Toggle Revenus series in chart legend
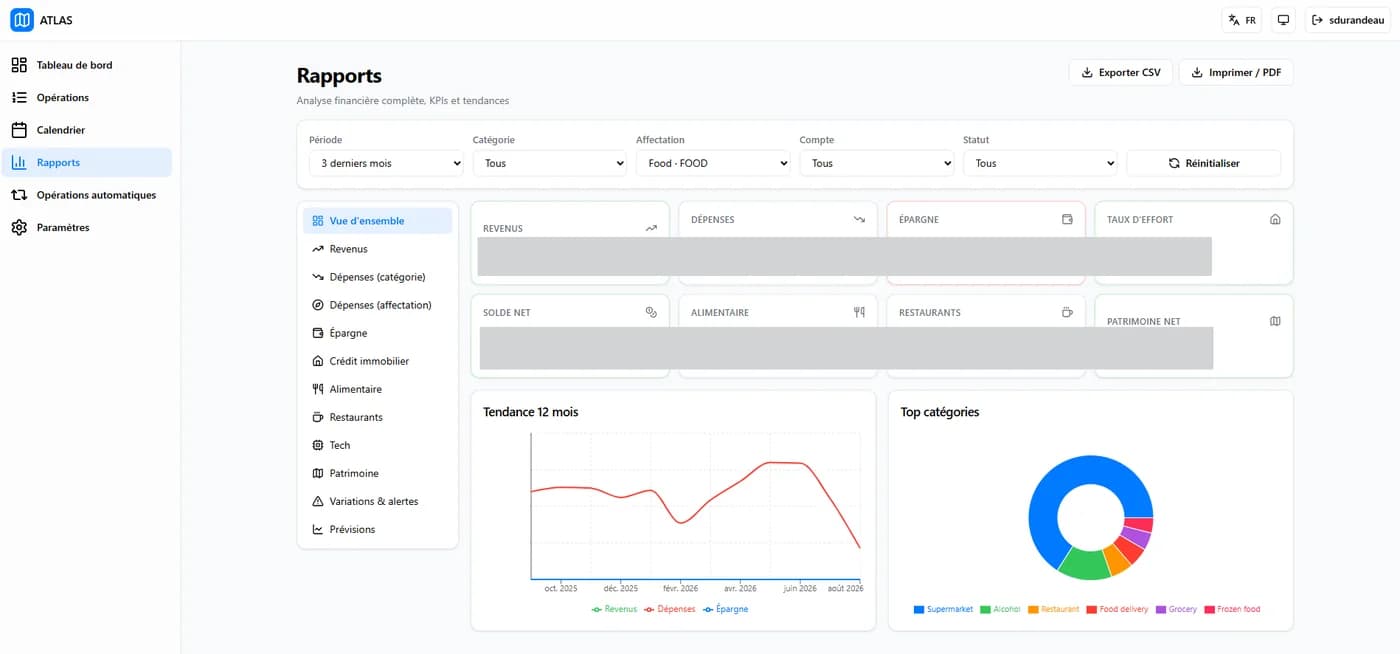 pos(614,609)
